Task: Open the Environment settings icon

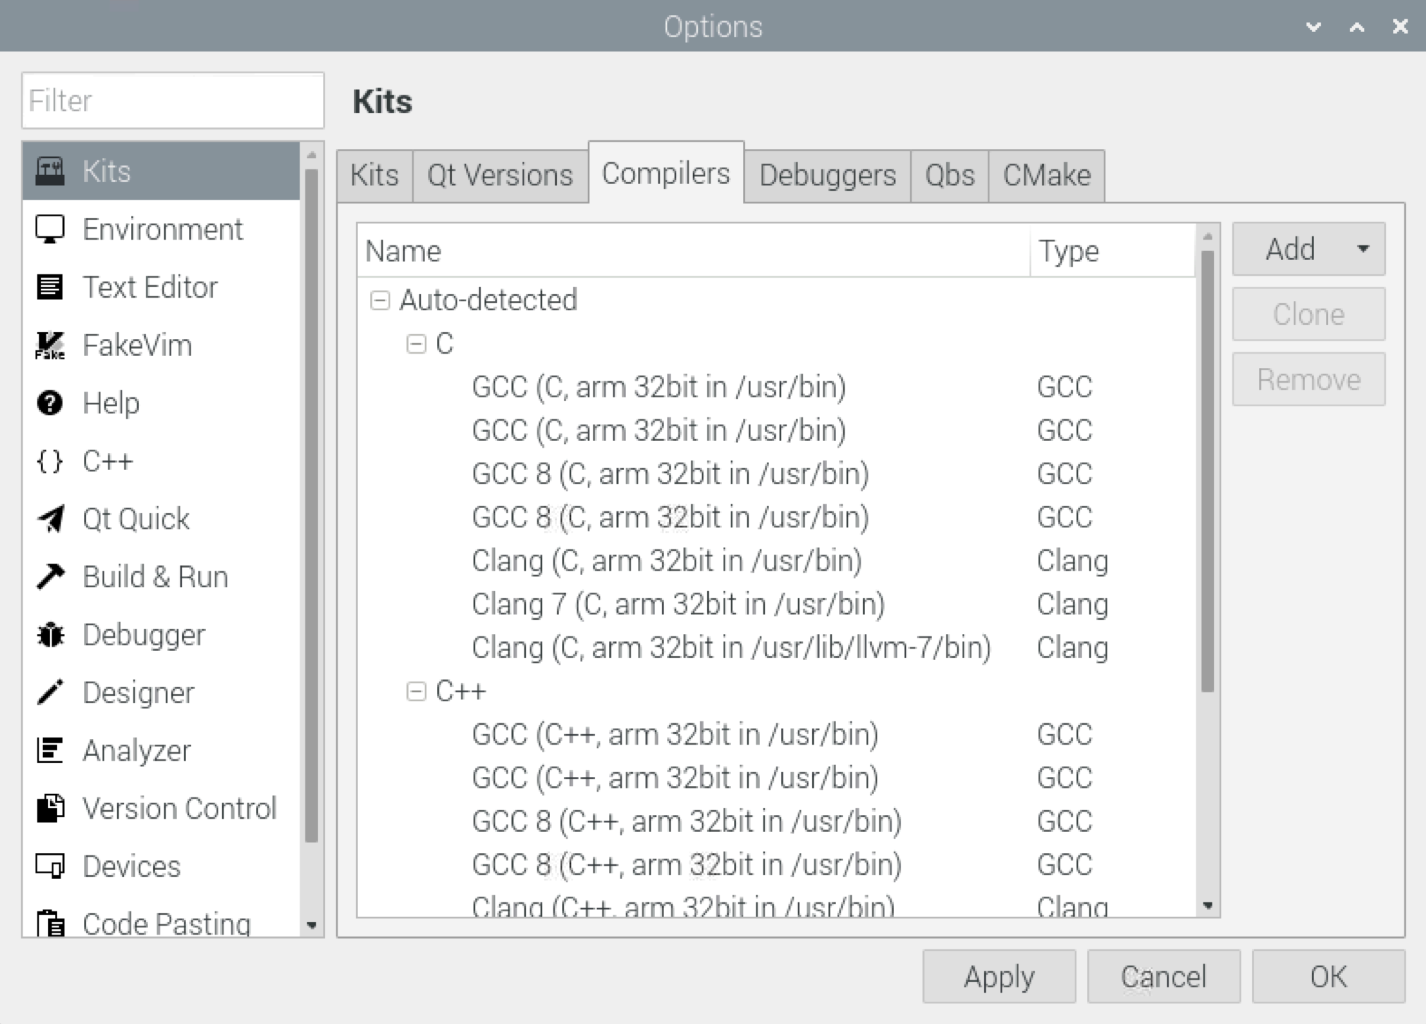Action: pyautogui.click(x=51, y=229)
